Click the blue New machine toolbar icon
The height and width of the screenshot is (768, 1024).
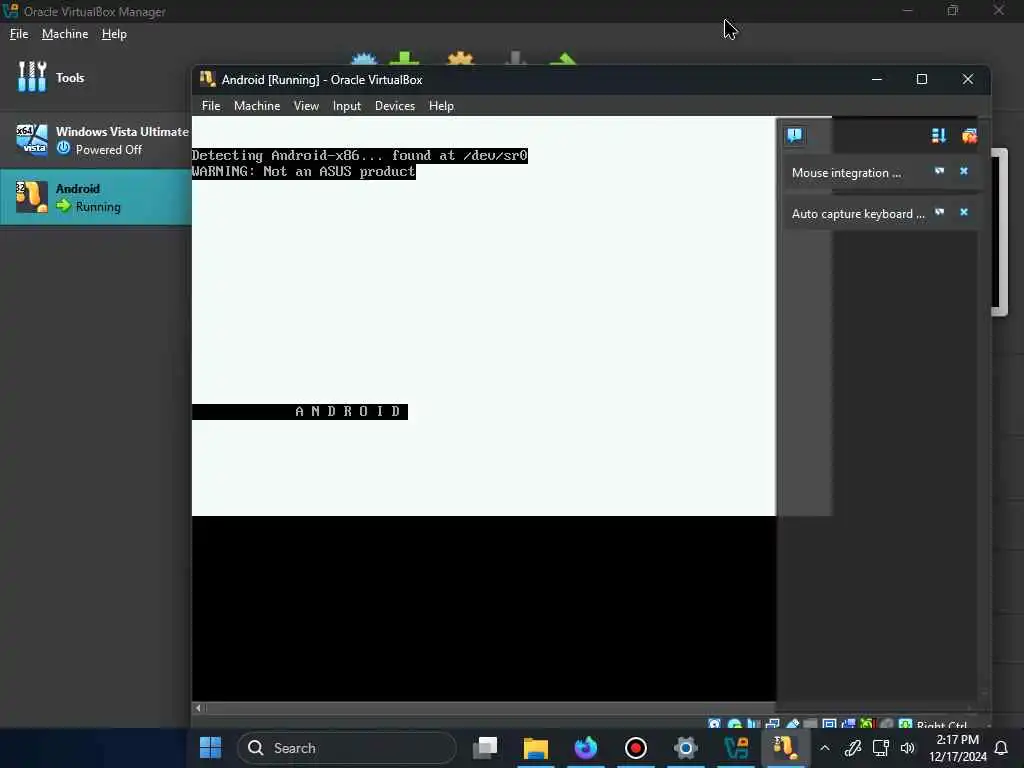tap(364, 59)
